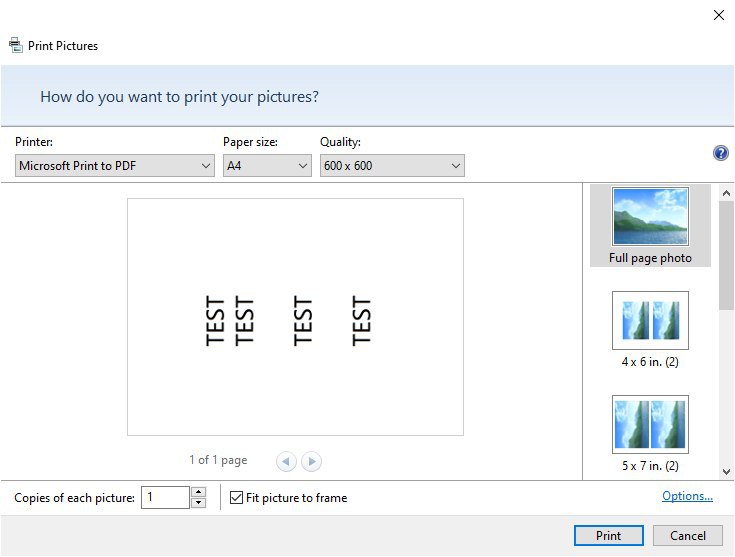Screen dimensions: 735x557
Task: Decrease copies with the down stepper arrow
Action: [199, 503]
